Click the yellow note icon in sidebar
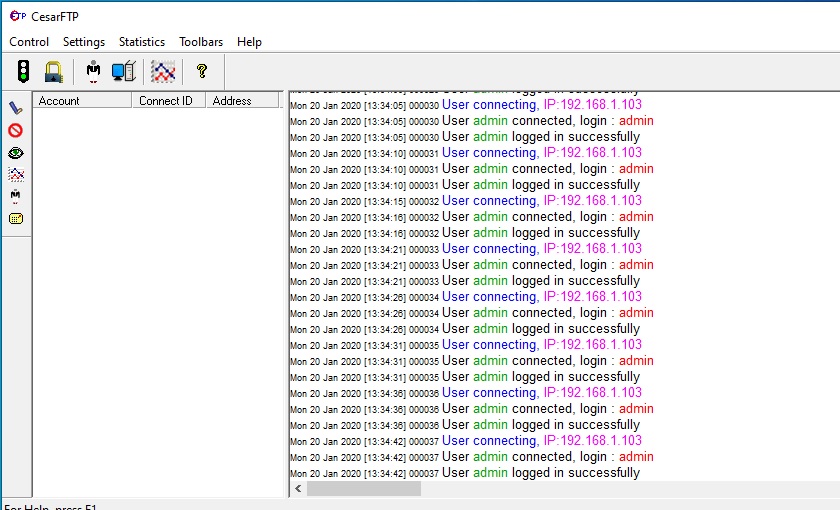Viewport: 840px width, 510px height. pyautogui.click(x=16, y=219)
